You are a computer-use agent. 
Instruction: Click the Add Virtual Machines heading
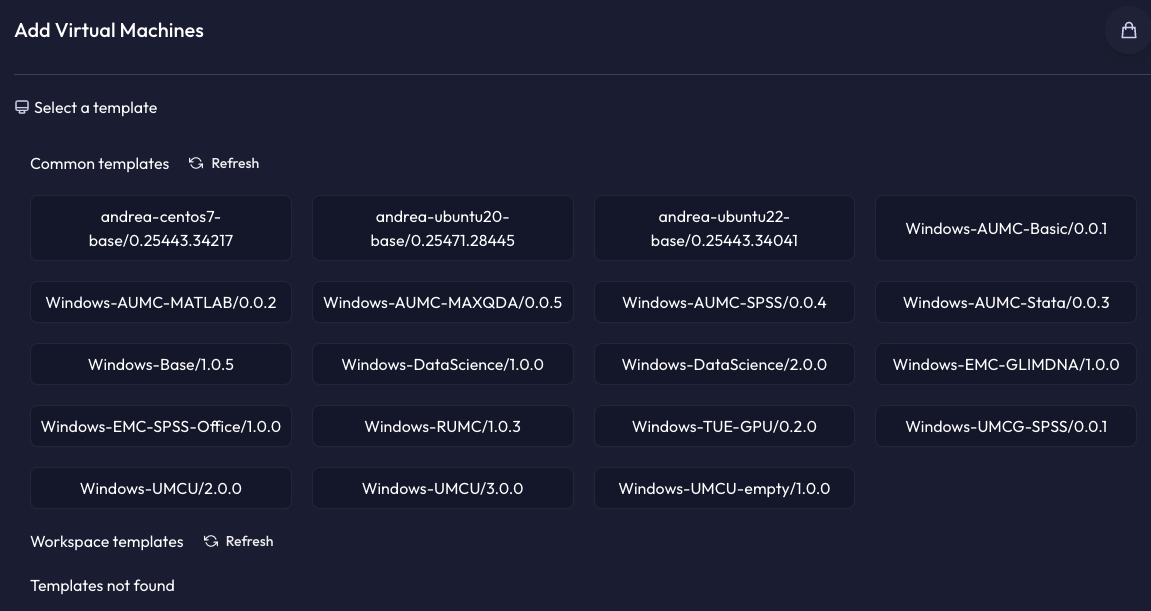[x=109, y=30]
